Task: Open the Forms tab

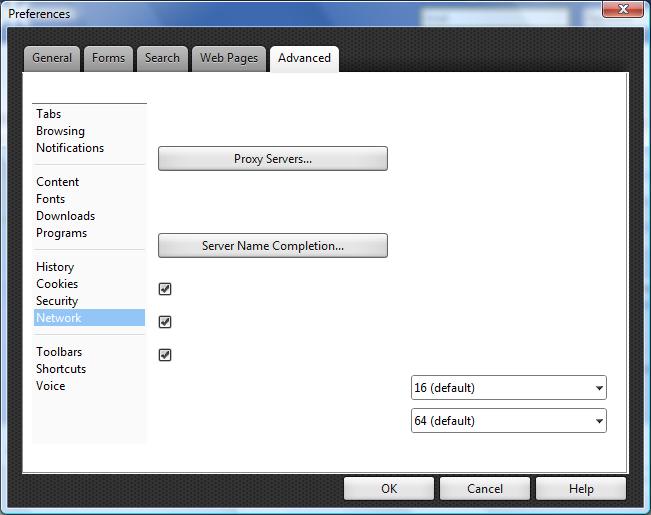Action: click(x=108, y=59)
